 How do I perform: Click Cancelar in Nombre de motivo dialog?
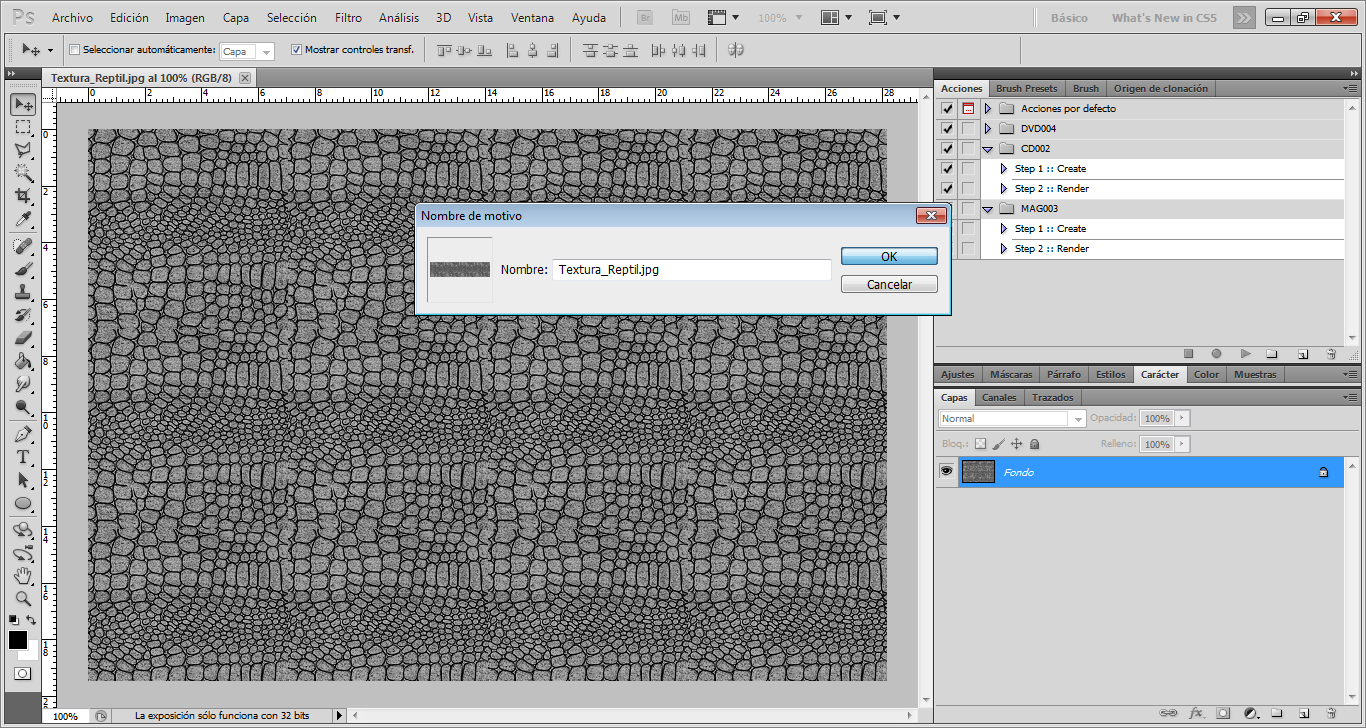pos(889,284)
